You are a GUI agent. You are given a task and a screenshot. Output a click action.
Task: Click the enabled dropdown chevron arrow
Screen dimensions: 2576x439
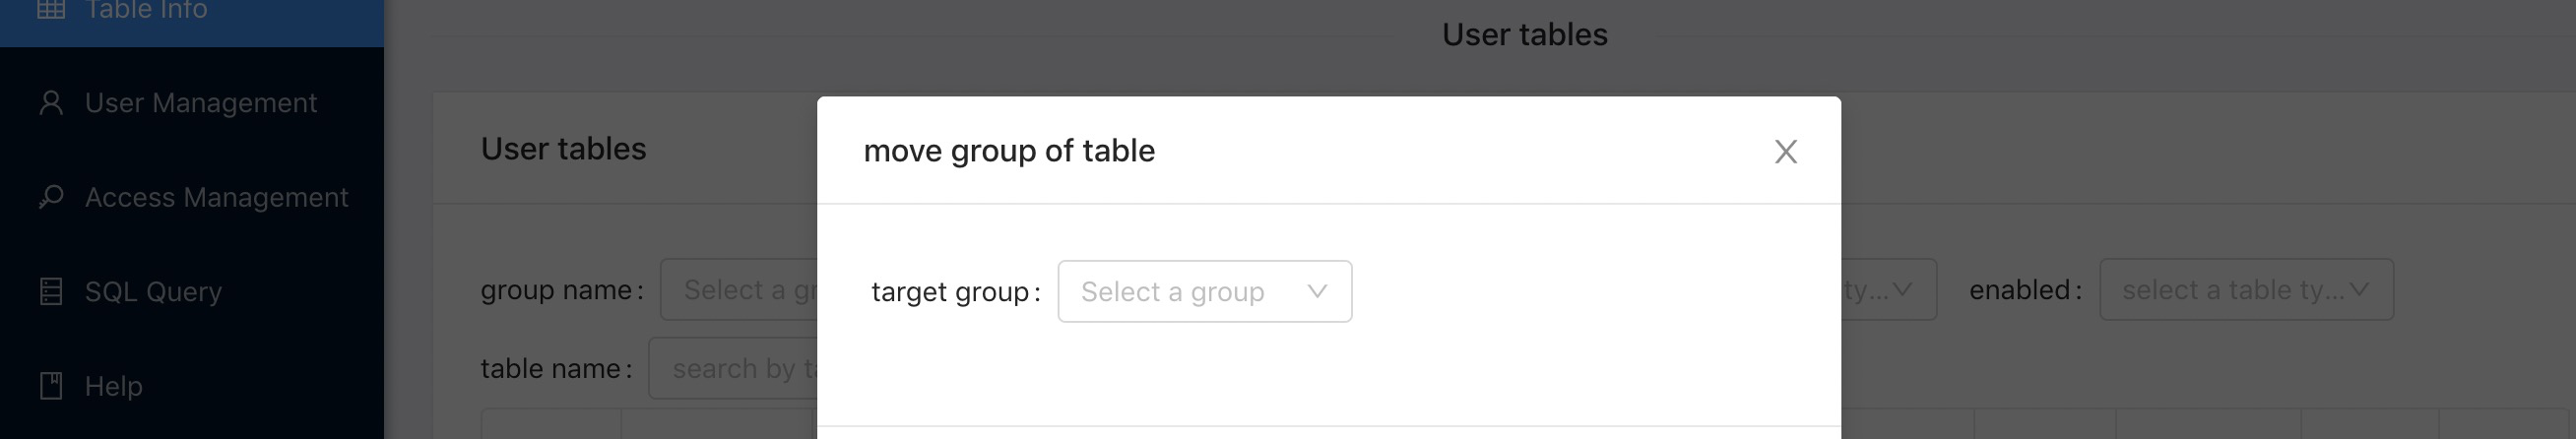(x=2359, y=289)
